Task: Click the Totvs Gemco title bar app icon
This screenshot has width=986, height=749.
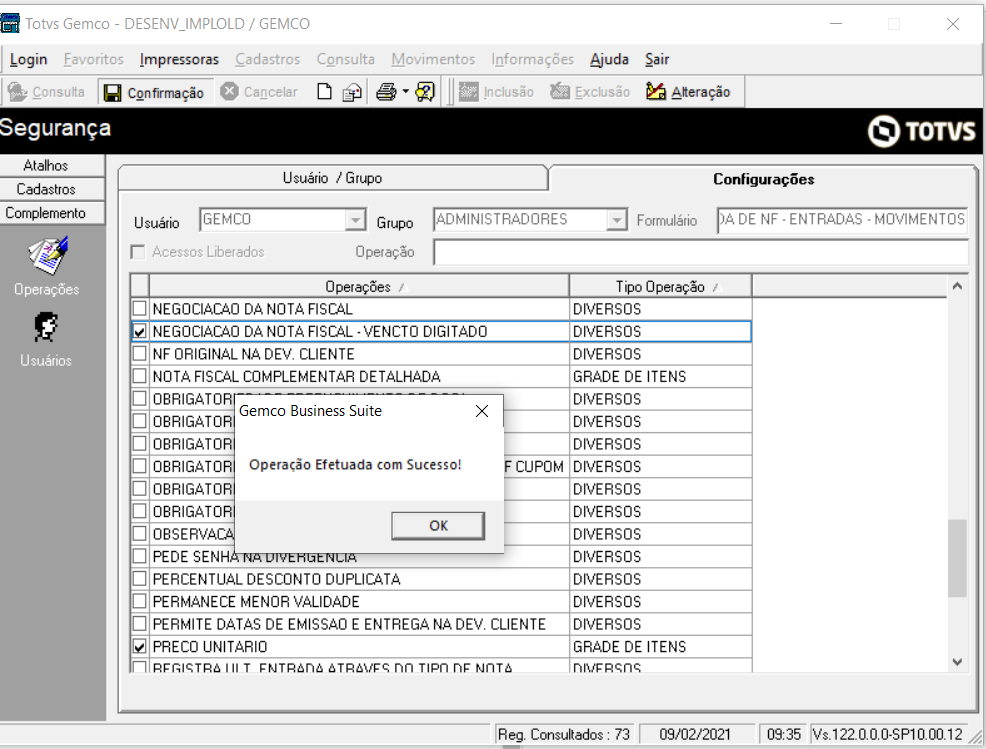Action: tap(10, 23)
